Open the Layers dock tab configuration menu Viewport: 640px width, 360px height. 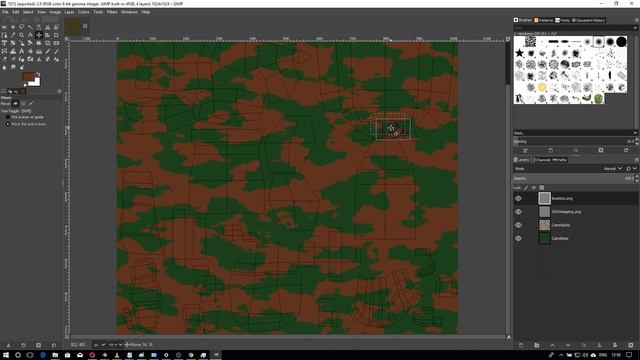tap(636, 160)
